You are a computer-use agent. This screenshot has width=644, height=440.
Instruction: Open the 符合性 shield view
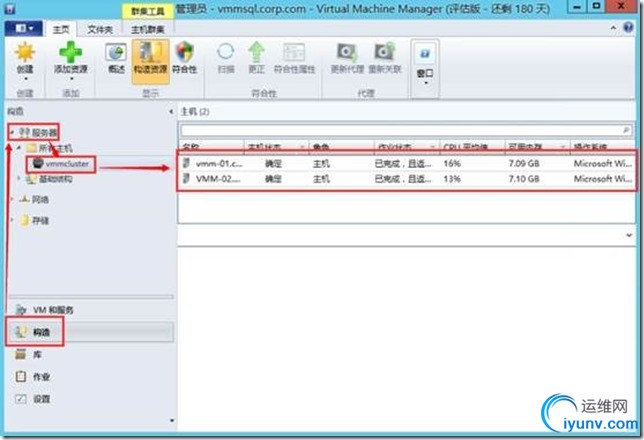tap(184, 59)
